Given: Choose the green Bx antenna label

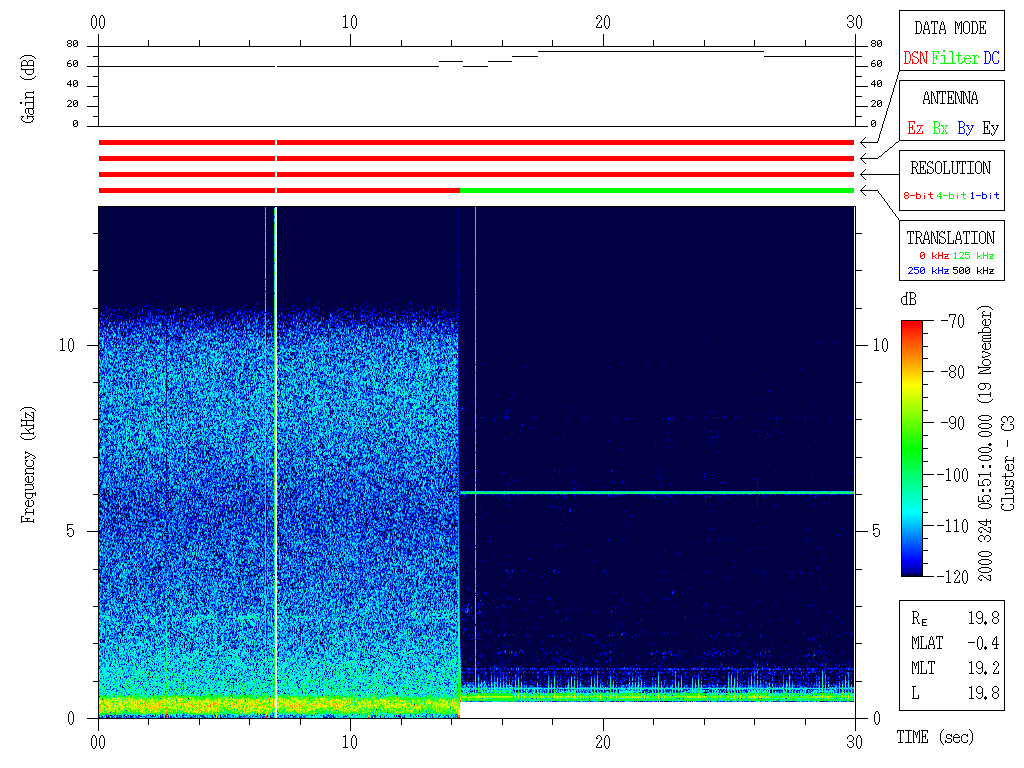Looking at the screenshot, I should (940, 128).
